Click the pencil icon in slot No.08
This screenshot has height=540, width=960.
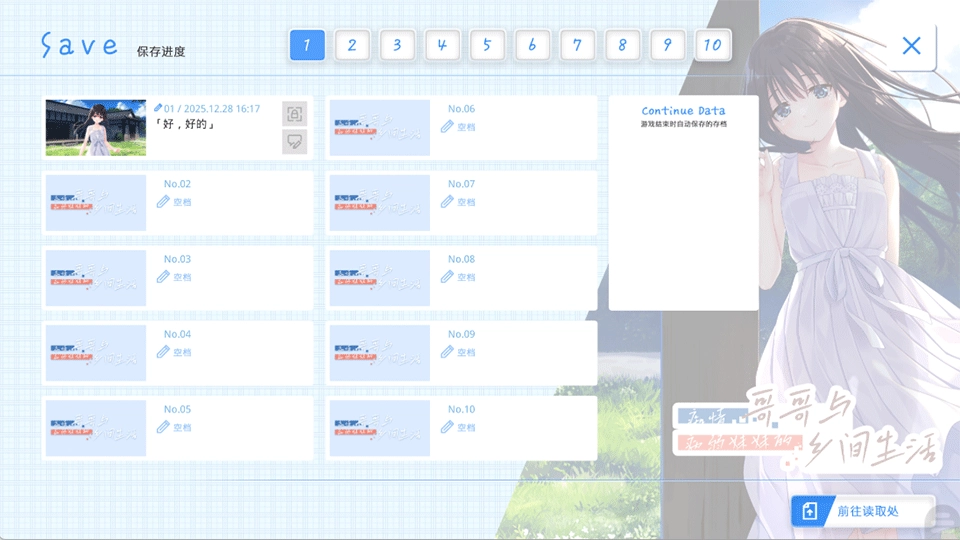pos(447,277)
